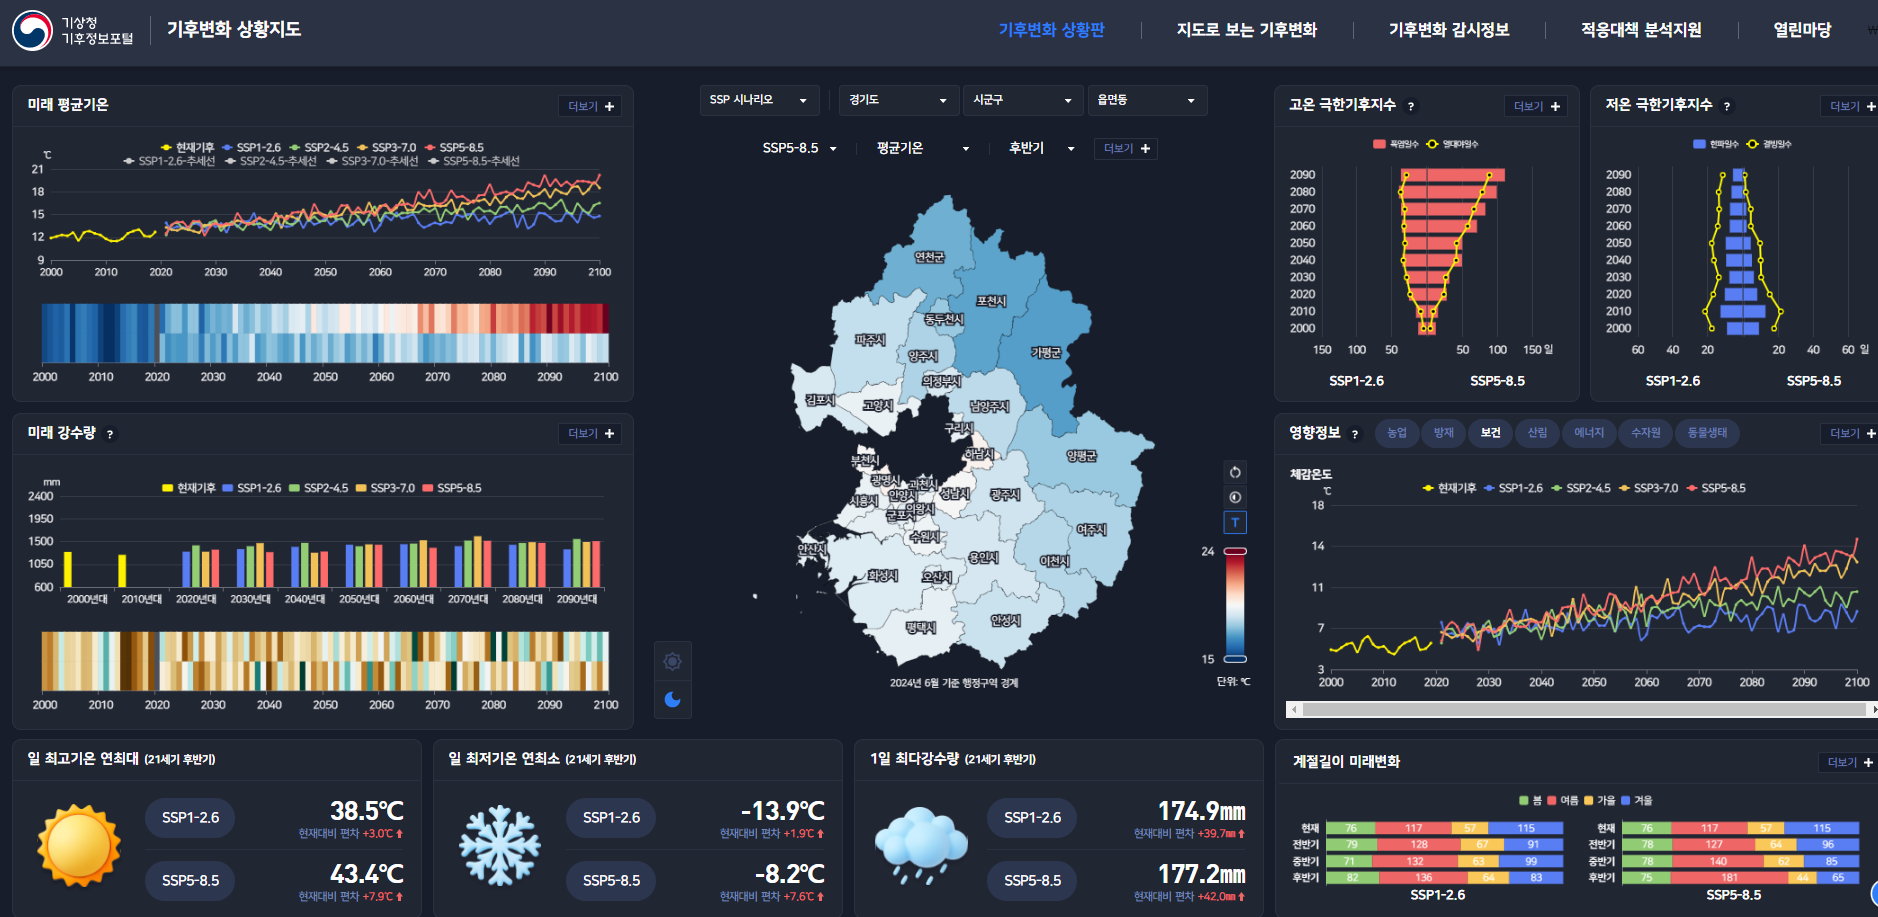Toggle 폭염일수 legend in 고온 극한기후지수
This screenshot has width=1878, height=917.
1396,144
